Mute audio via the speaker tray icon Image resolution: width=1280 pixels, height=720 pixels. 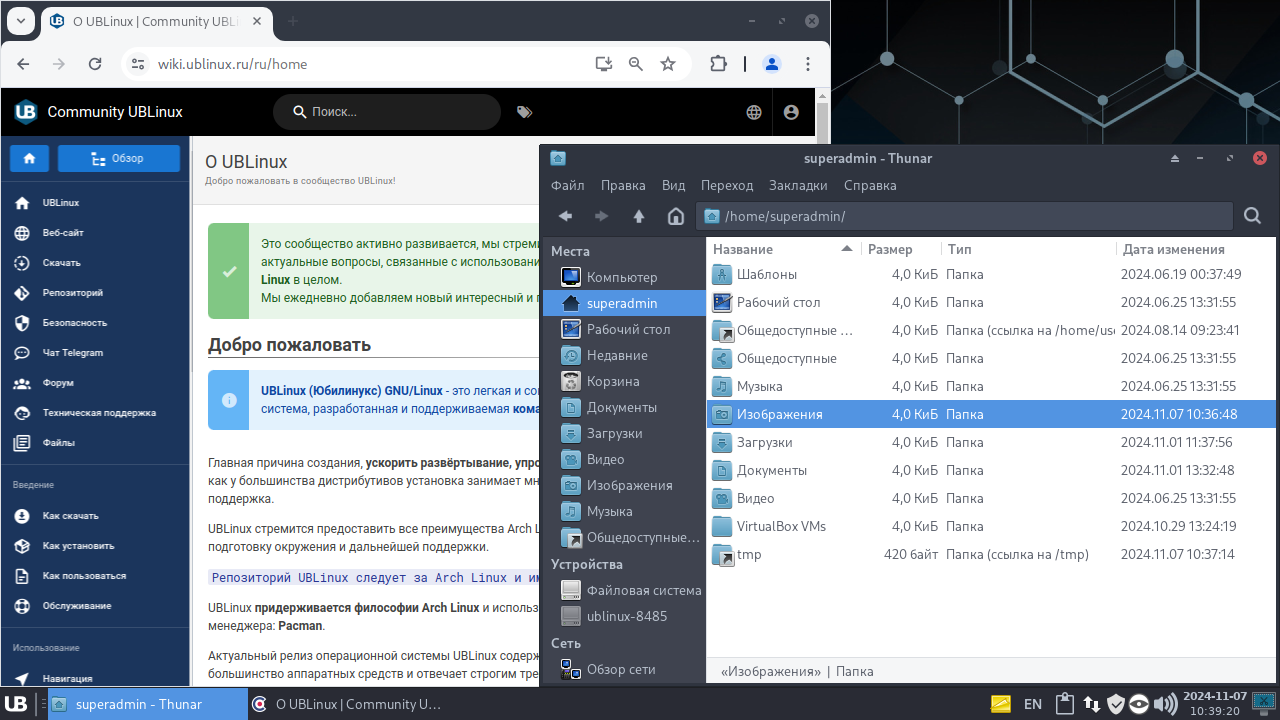click(1166, 703)
